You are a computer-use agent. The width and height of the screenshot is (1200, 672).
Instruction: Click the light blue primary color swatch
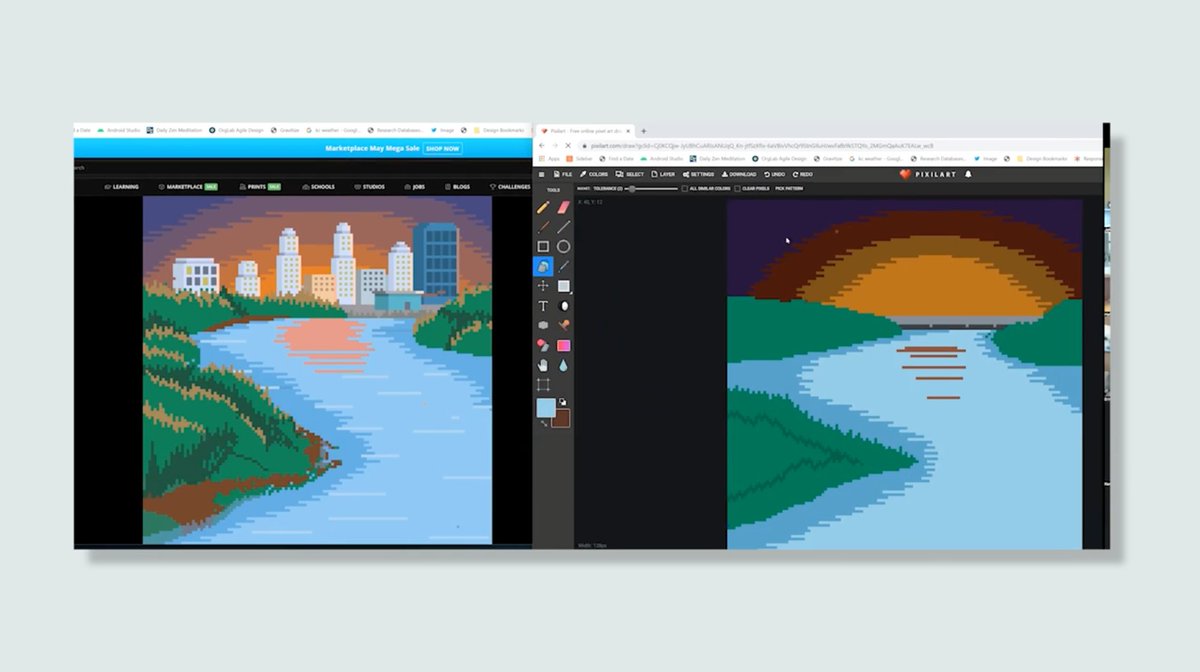[x=544, y=406]
